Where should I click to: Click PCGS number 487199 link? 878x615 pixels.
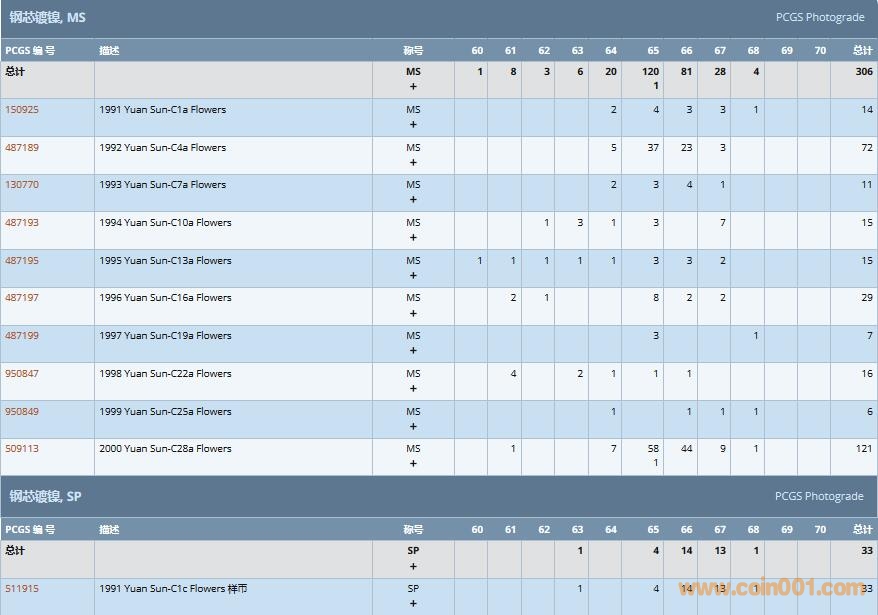22,336
